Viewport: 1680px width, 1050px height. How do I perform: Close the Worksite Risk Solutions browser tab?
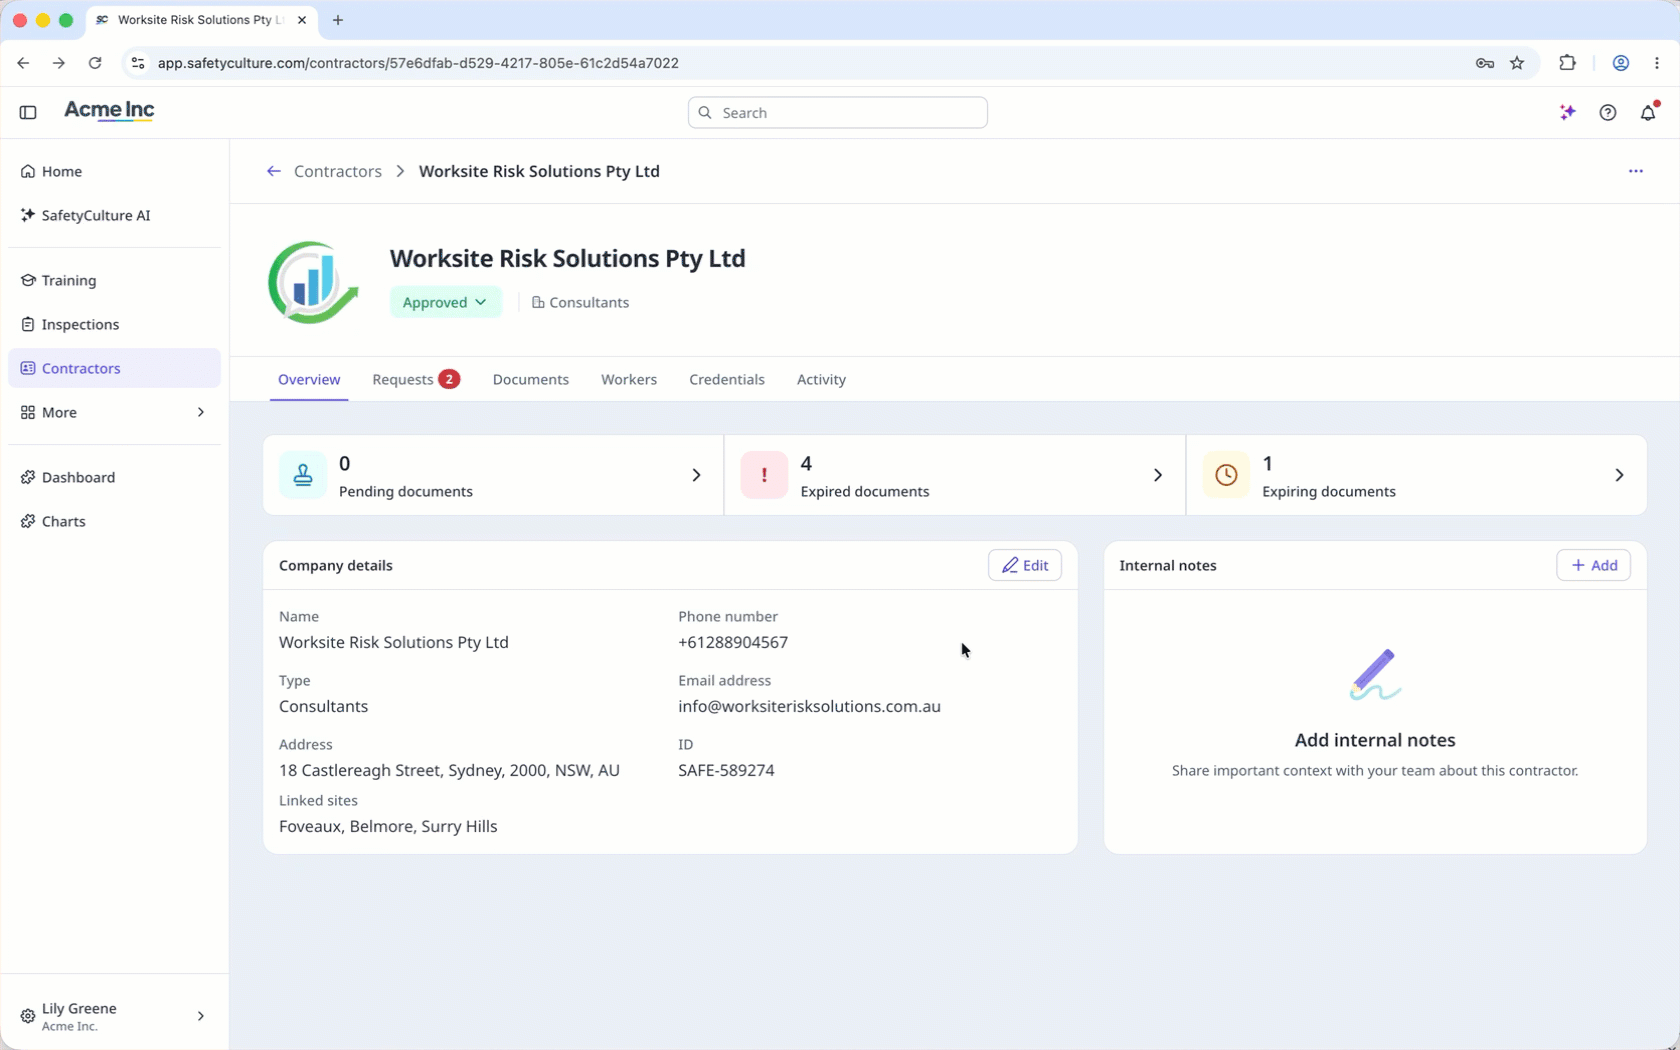[x=302, y=20]
